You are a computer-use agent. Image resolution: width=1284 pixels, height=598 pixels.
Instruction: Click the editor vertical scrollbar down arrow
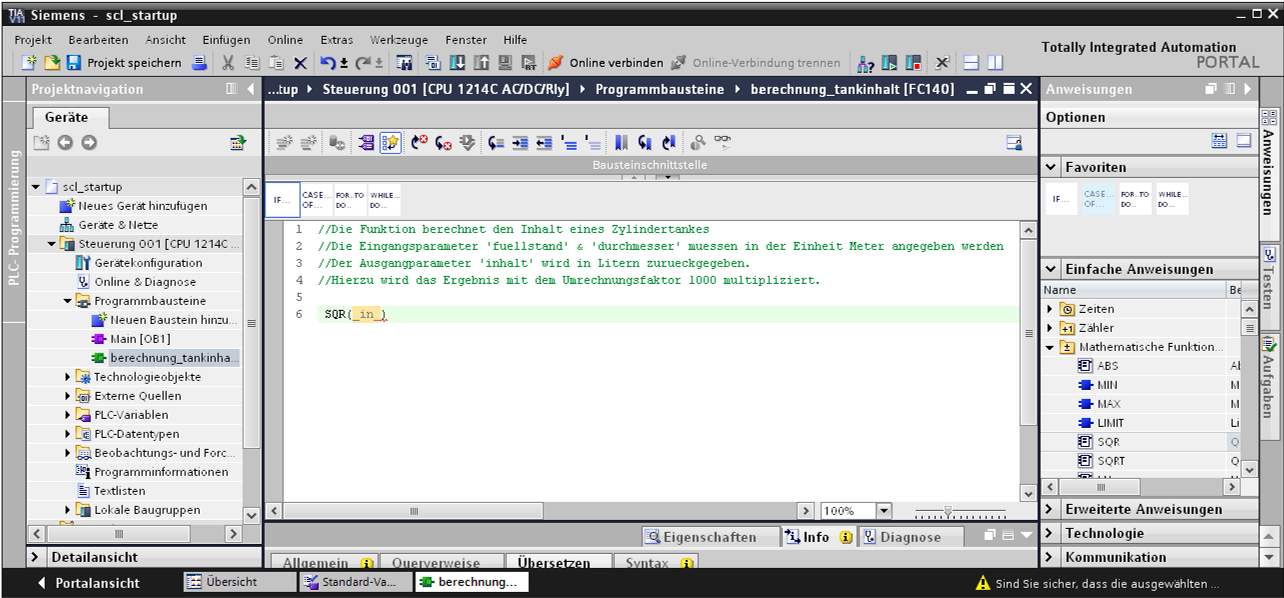point(1028,493)
